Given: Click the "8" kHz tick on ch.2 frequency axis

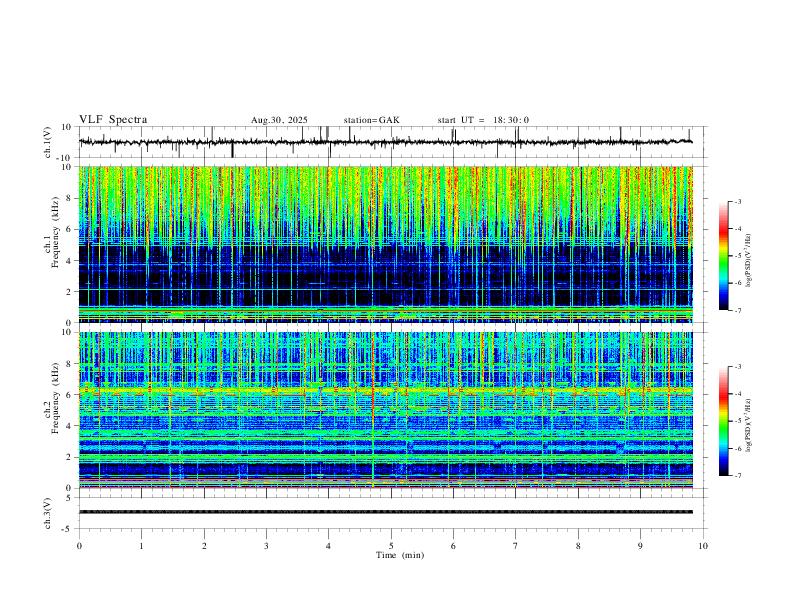Looking at the screenshot, I should [71, 364].
